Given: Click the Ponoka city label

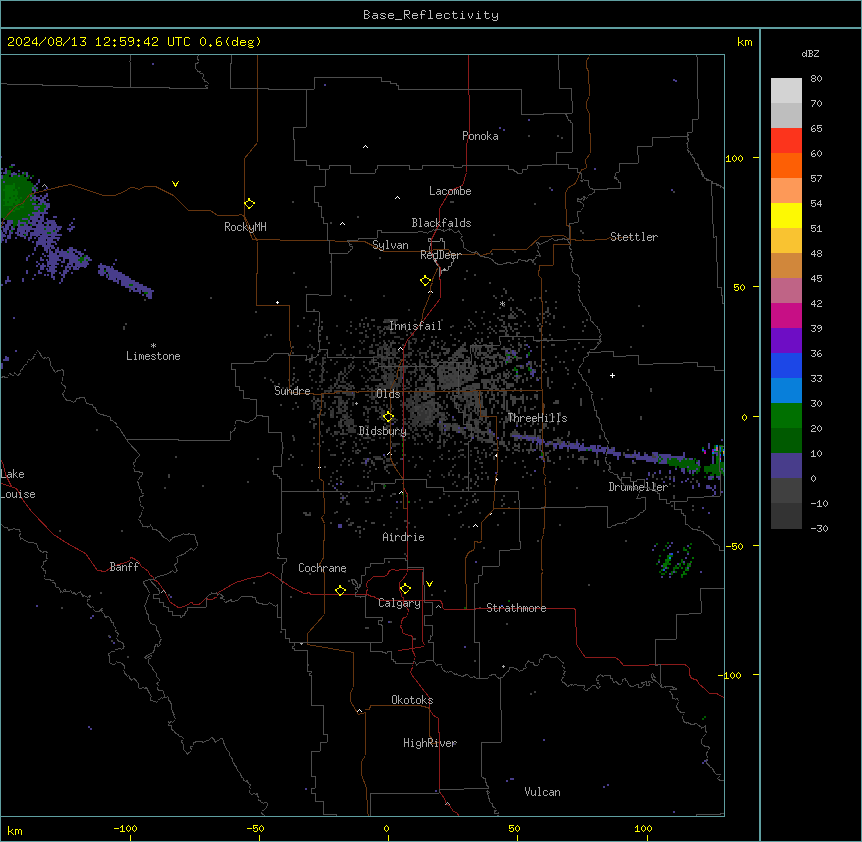Looking at the screenshot, I should (x=480, y=136).
